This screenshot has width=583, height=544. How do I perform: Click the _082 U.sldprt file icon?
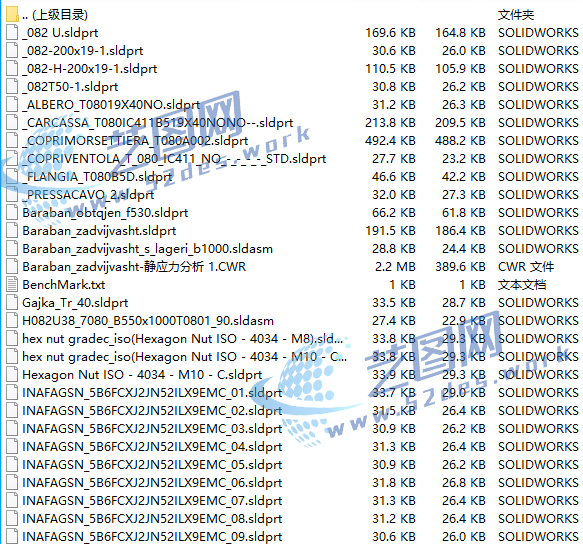point(12,33)
